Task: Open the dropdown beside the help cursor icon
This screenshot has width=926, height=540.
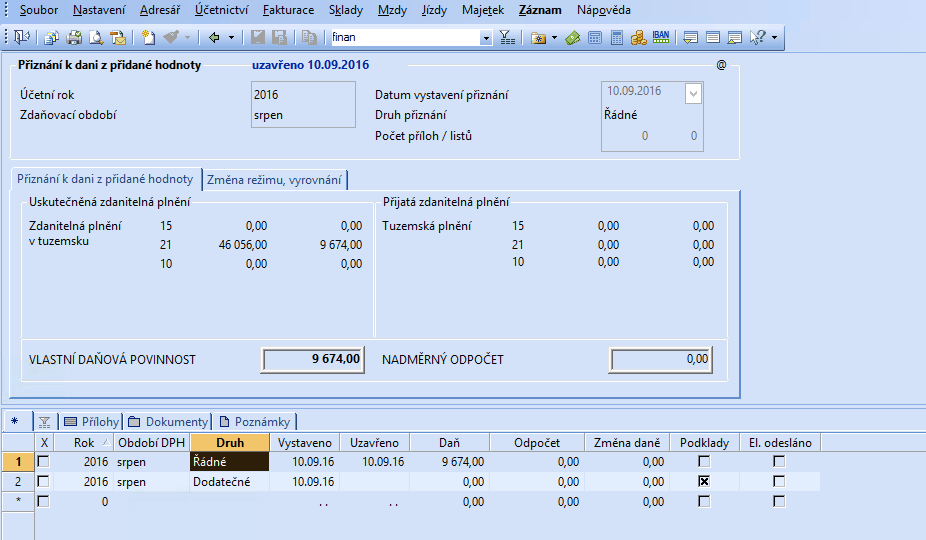Action: (774, 38)
